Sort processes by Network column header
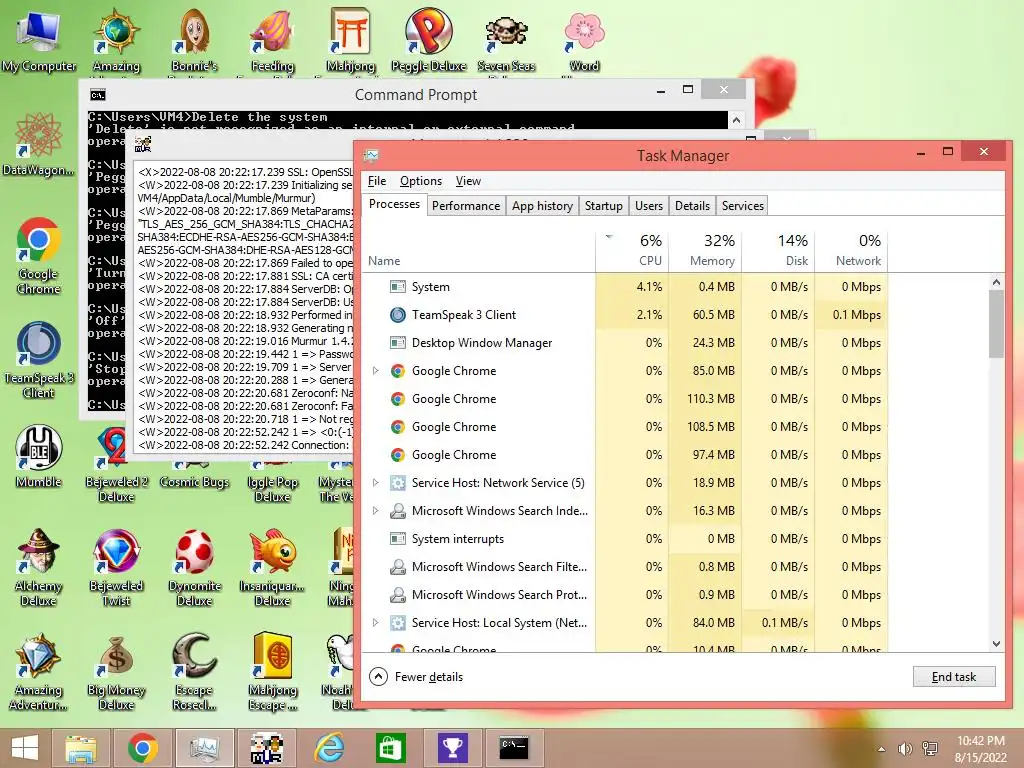 [x=852, y=250]
